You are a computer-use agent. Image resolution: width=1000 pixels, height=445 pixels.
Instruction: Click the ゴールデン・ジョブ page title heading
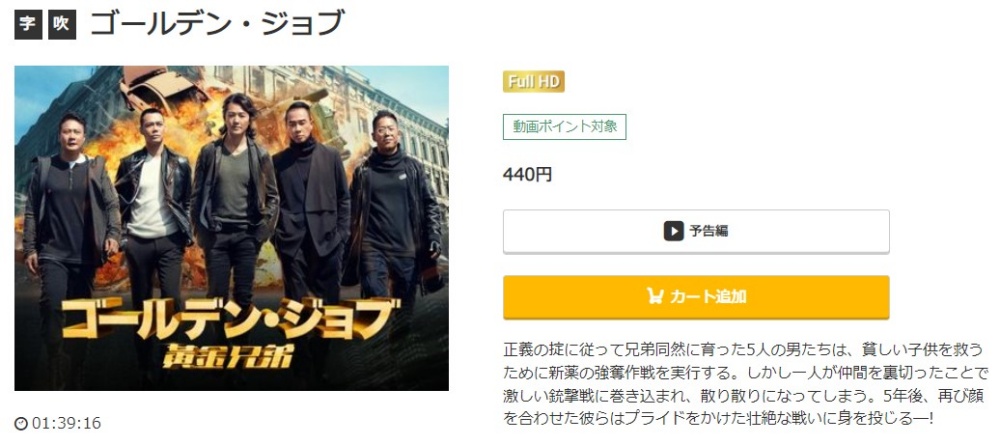point(217,24)
